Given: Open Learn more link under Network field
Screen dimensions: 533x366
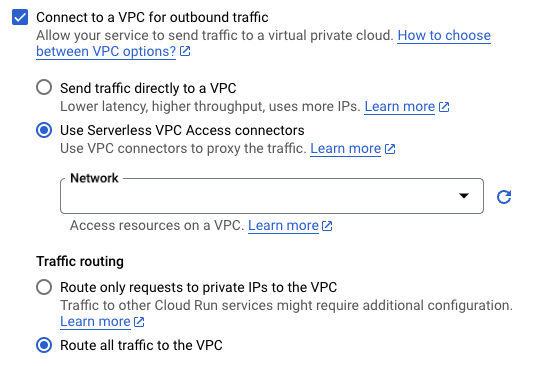Looking at the screenshot, I should [283, 226].
